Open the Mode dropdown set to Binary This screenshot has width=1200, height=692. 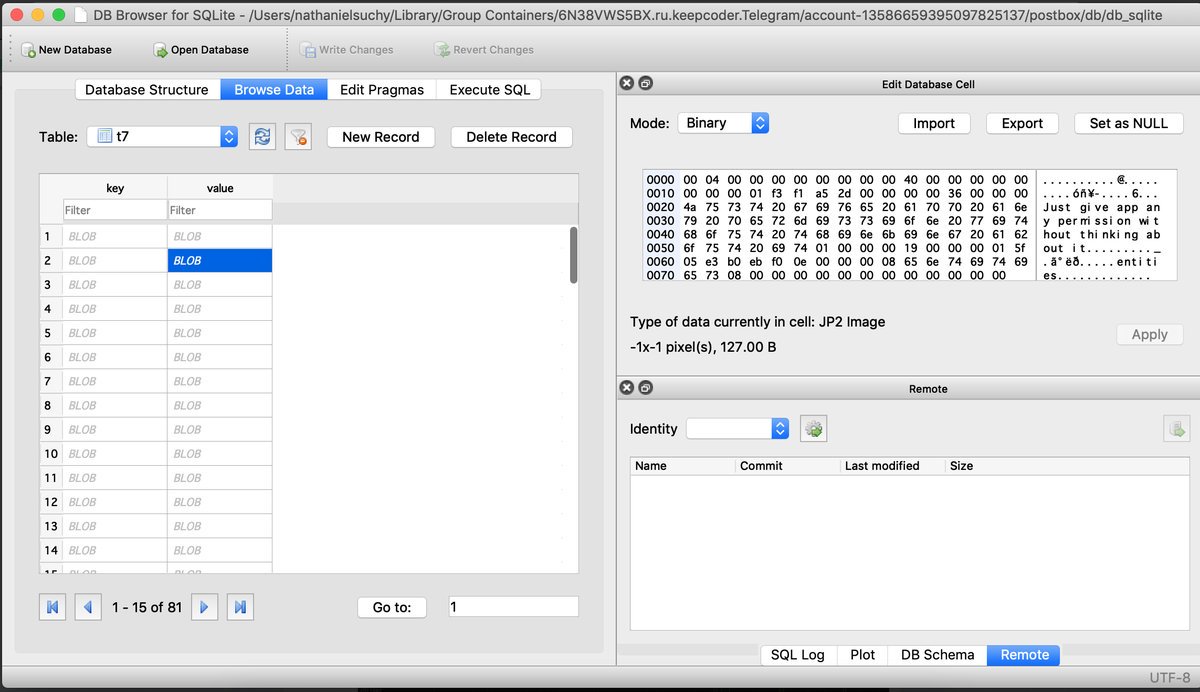(x=723, y=123)
